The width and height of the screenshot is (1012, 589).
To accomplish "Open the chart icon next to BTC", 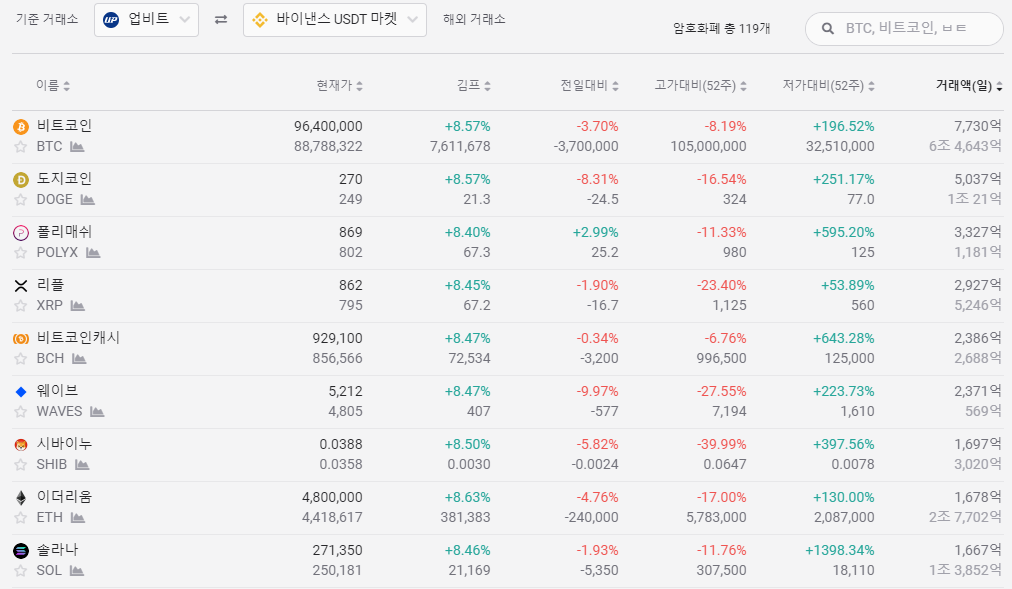I will (77, 147).
